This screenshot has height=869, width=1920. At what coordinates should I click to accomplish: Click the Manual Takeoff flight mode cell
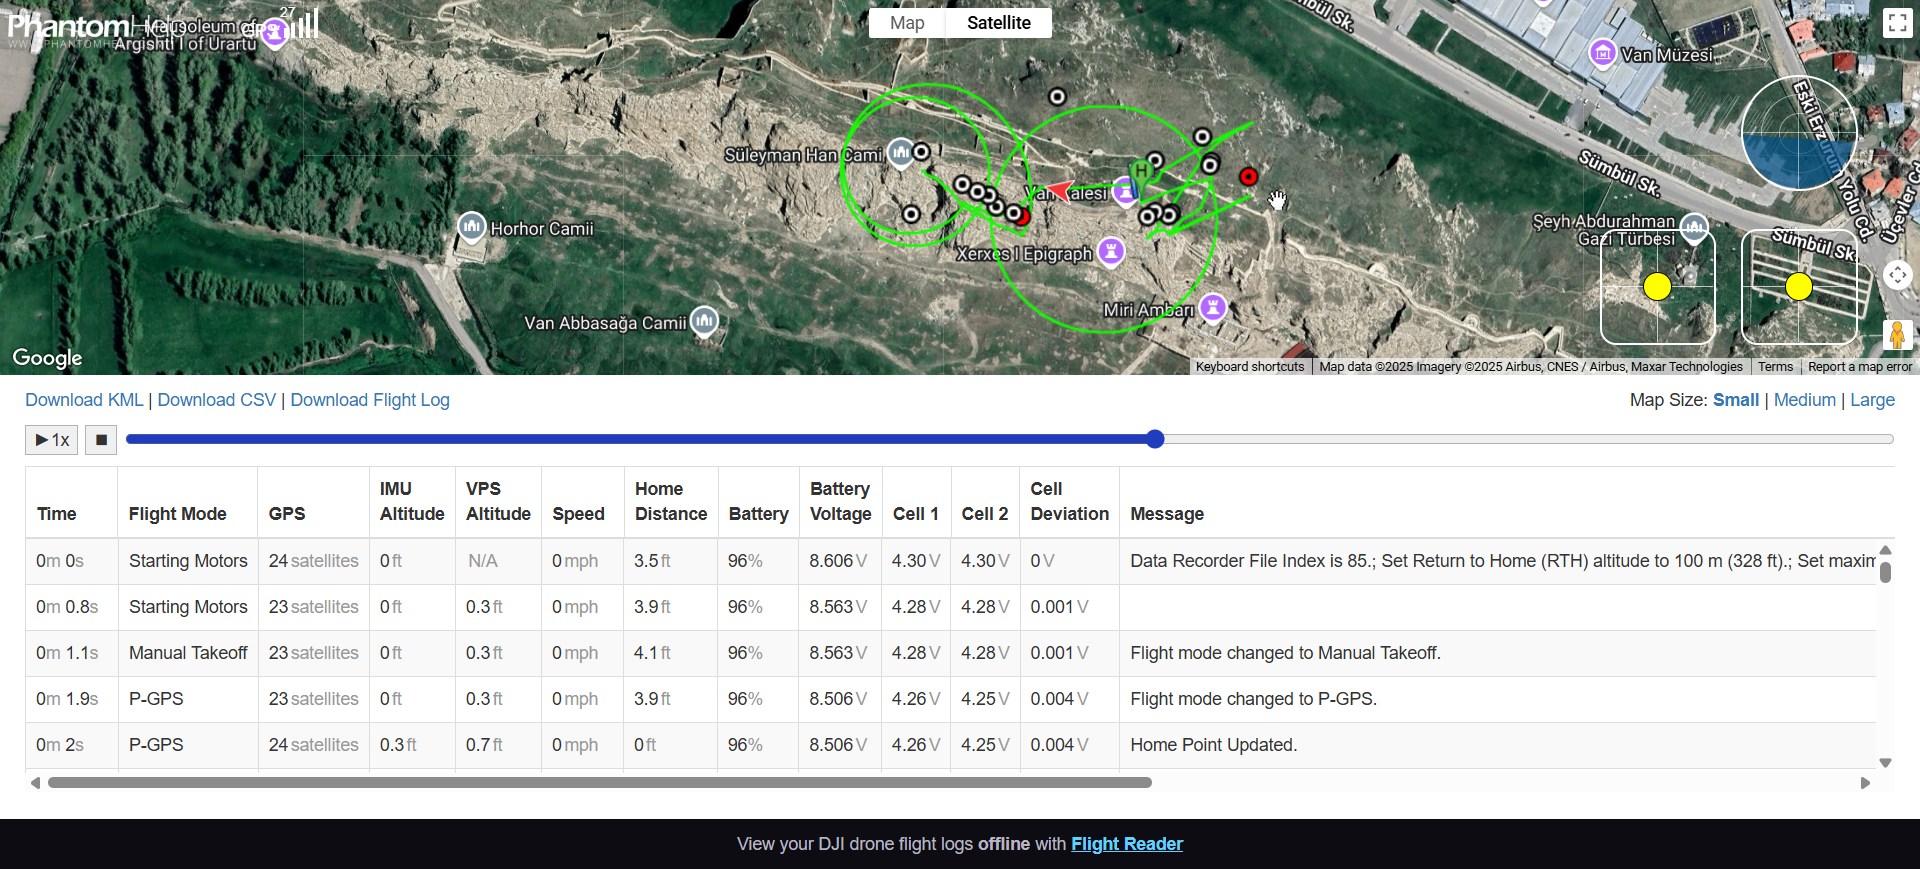[188, 653]
